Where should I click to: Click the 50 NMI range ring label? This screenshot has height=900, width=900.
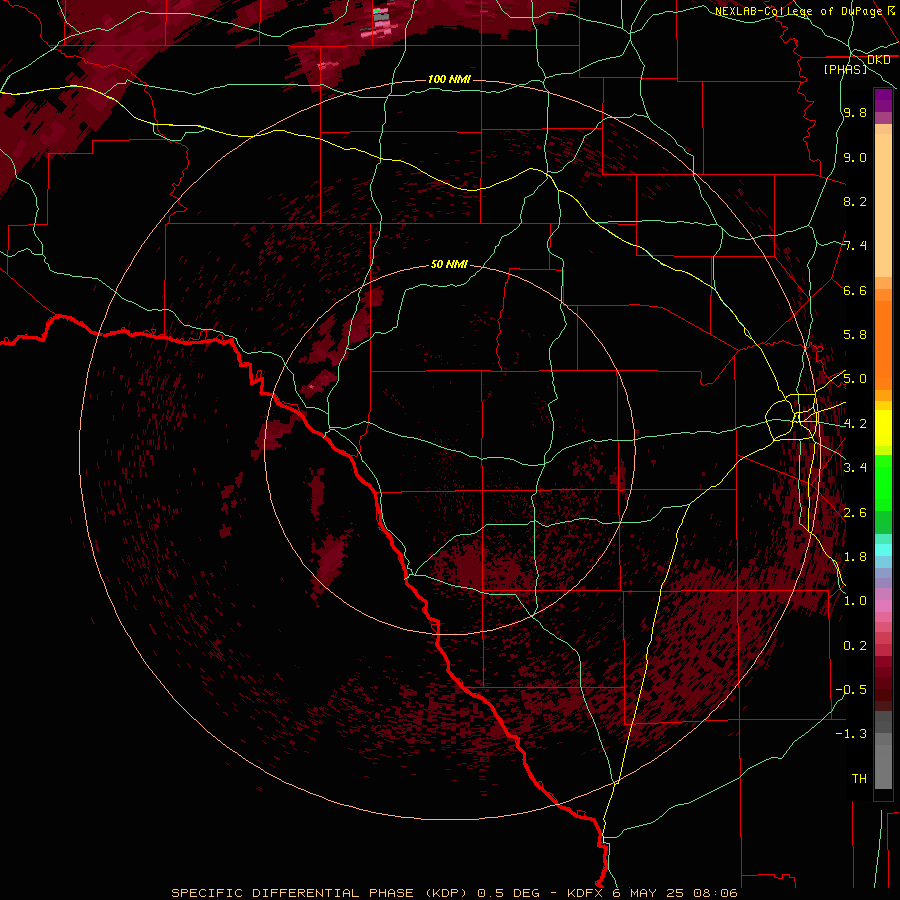pos(449,265)
